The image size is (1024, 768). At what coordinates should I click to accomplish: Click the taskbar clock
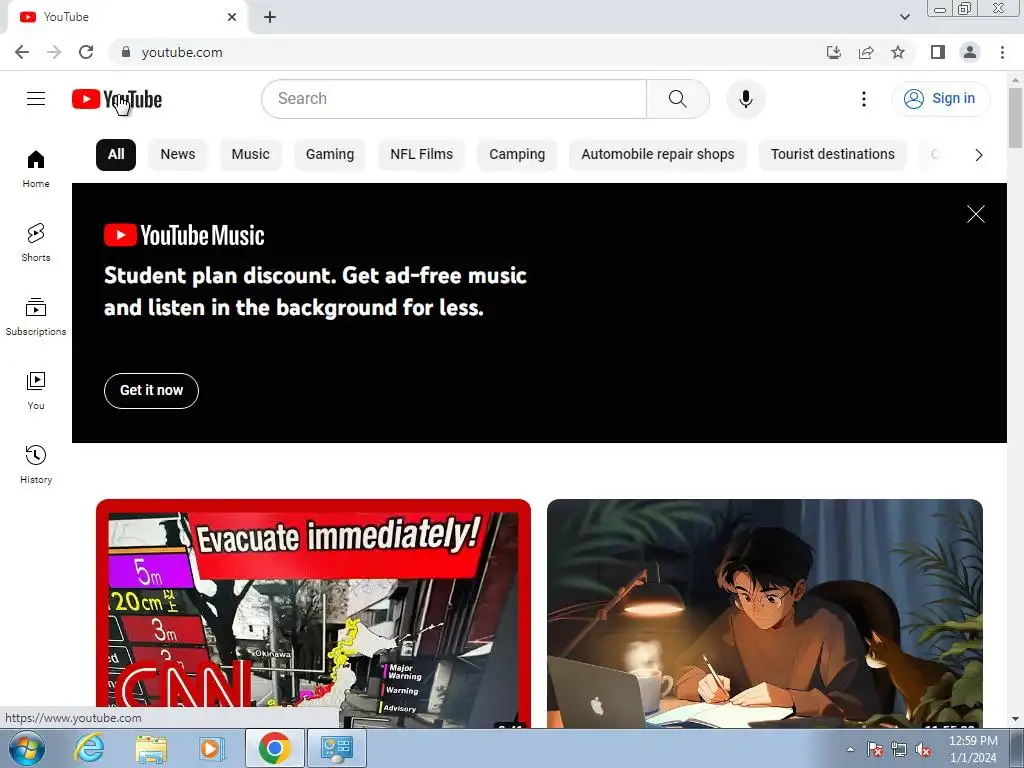tap(973, 749)
